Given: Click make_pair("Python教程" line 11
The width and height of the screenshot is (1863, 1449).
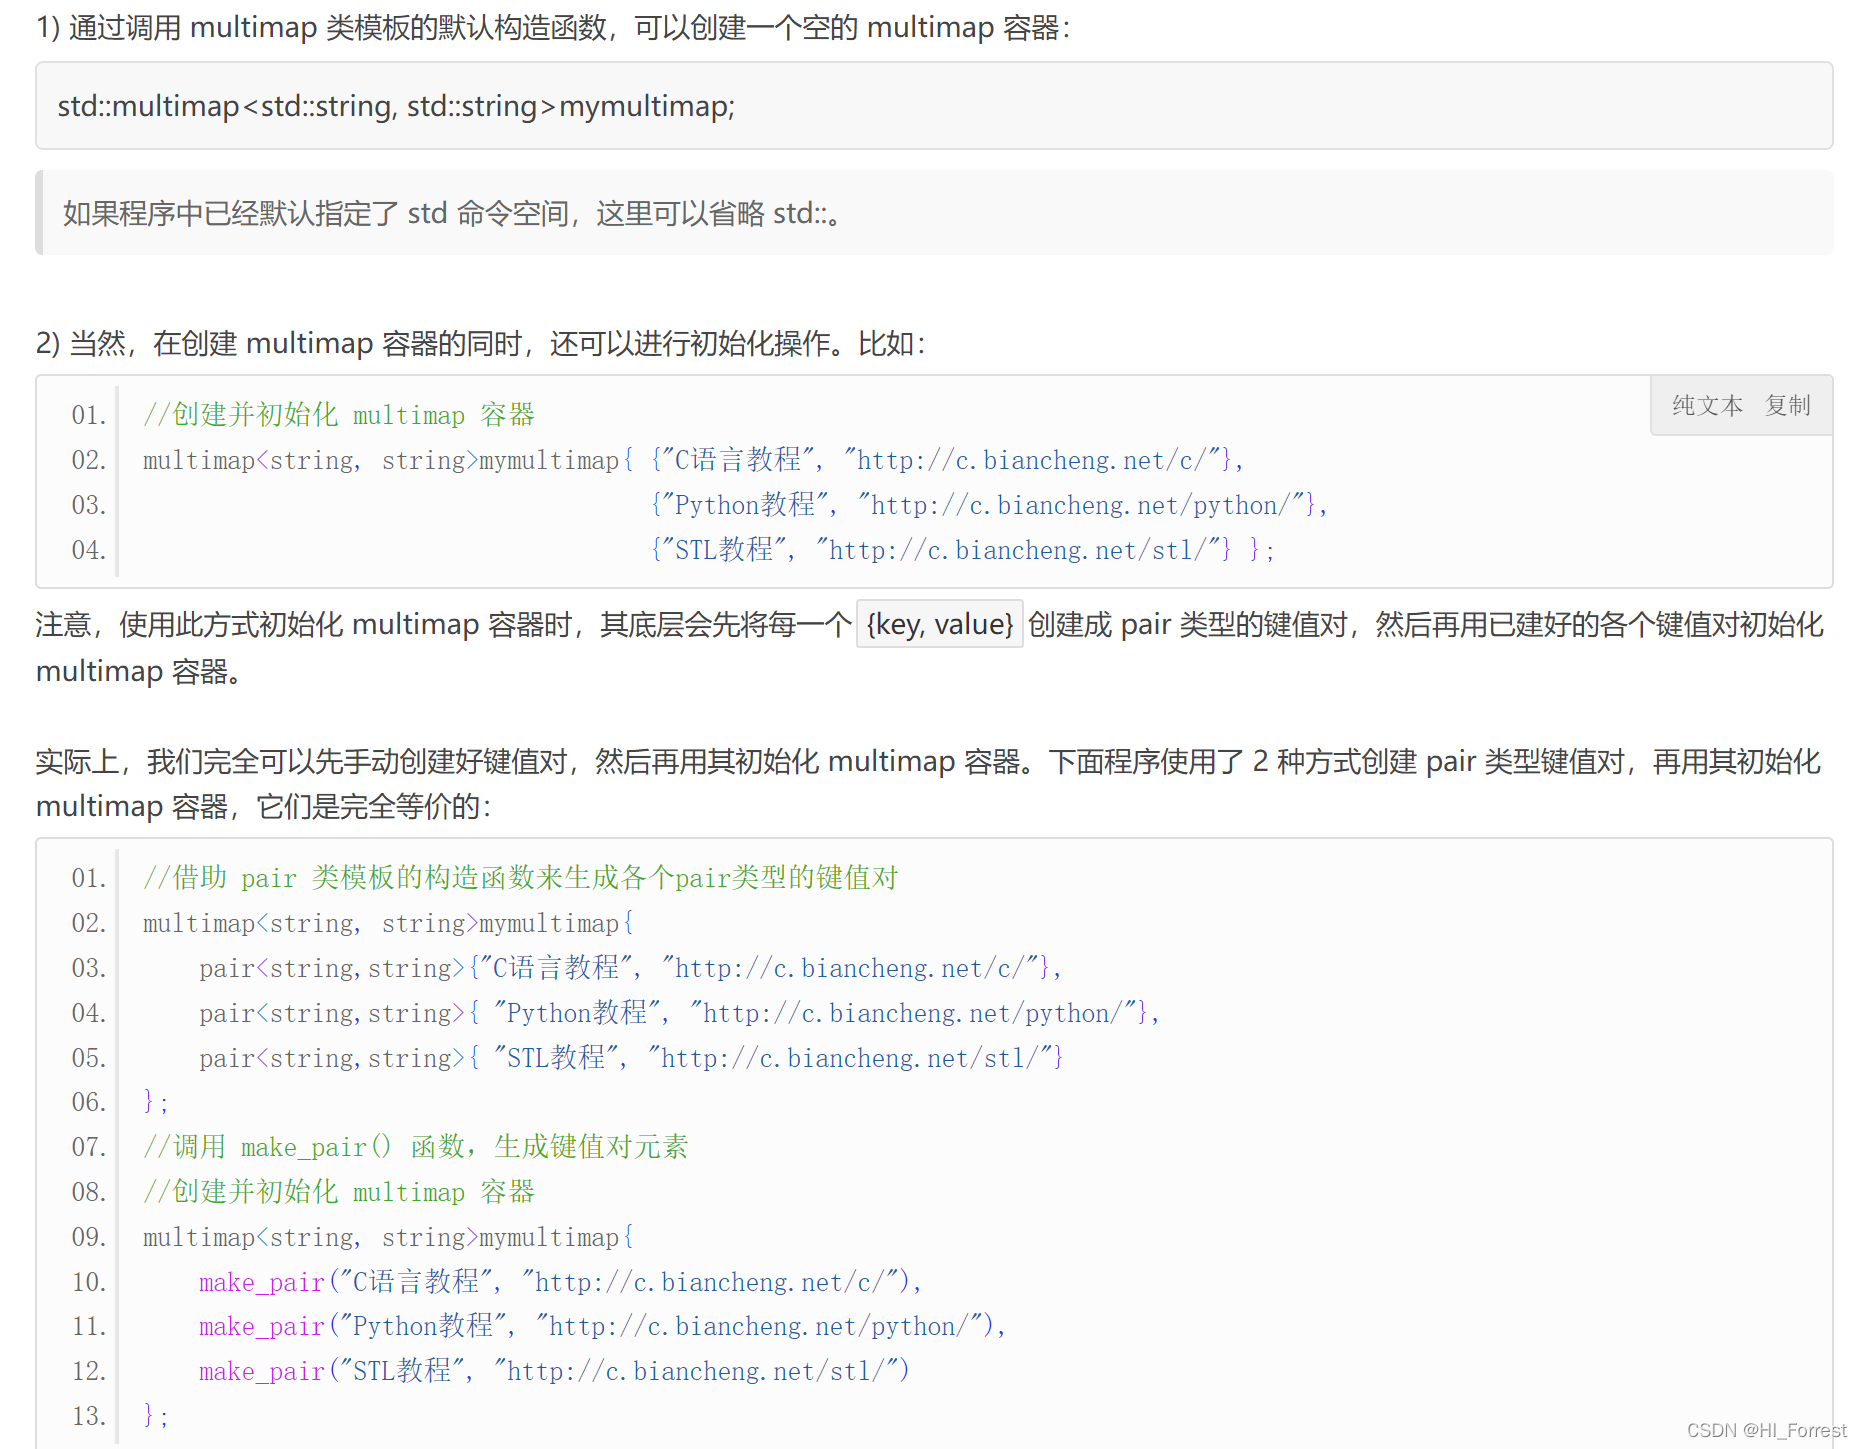Looking at the screenshot, I should pos(602,1326).
